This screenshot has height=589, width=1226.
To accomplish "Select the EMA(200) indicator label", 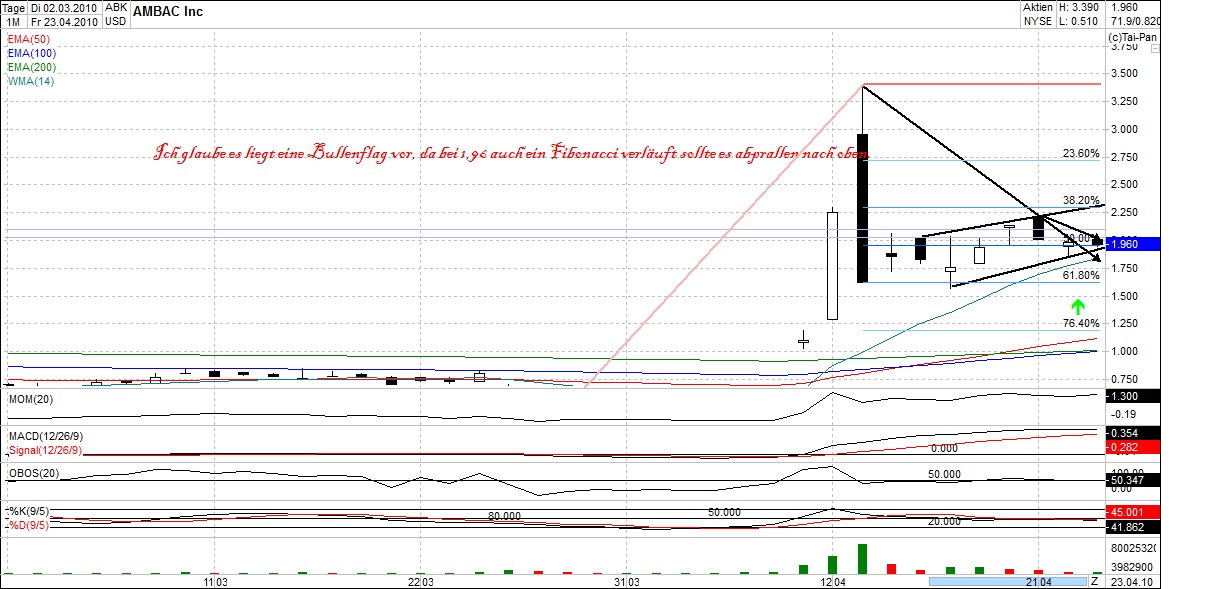I will (x=33, y=67).
